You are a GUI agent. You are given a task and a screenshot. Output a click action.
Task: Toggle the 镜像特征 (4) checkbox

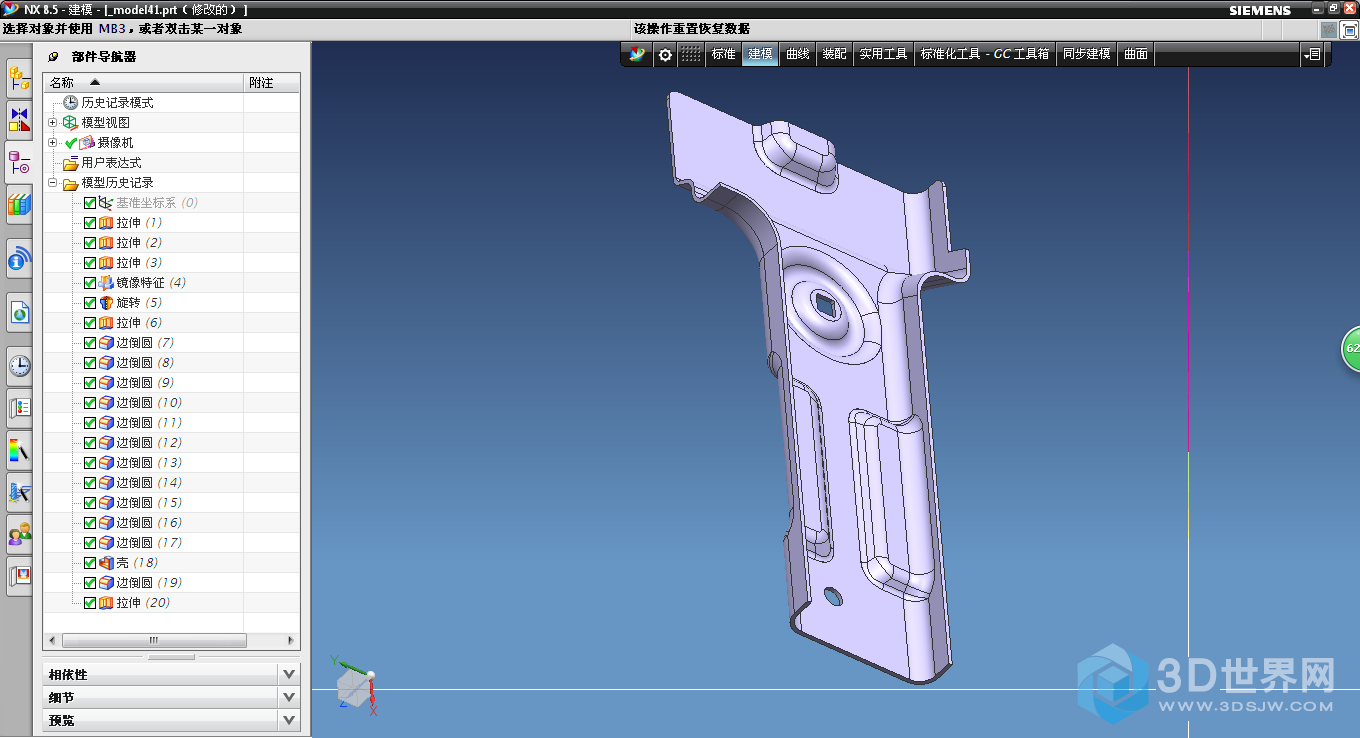[90, 283]
